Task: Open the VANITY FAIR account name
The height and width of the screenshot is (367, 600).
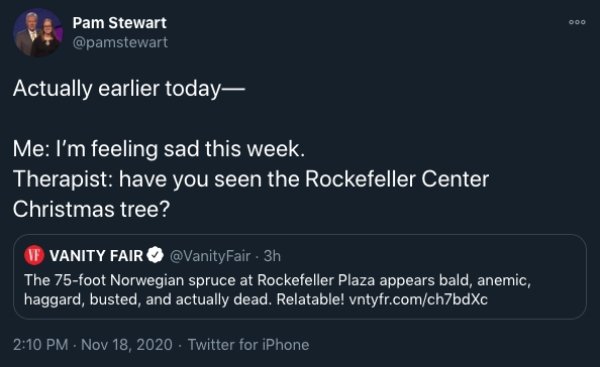Action: [x=96, y=256]
